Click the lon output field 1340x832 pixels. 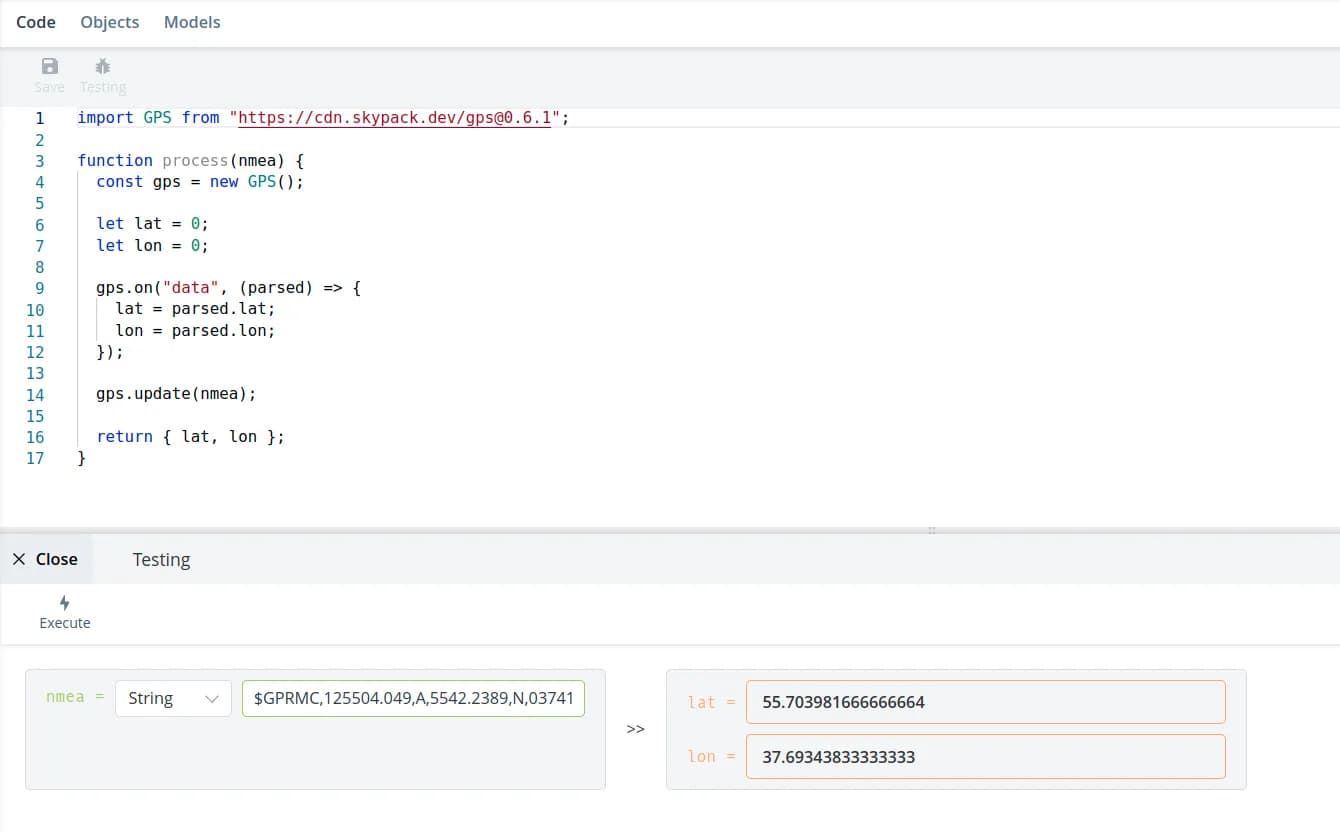(x=984, y=757)
